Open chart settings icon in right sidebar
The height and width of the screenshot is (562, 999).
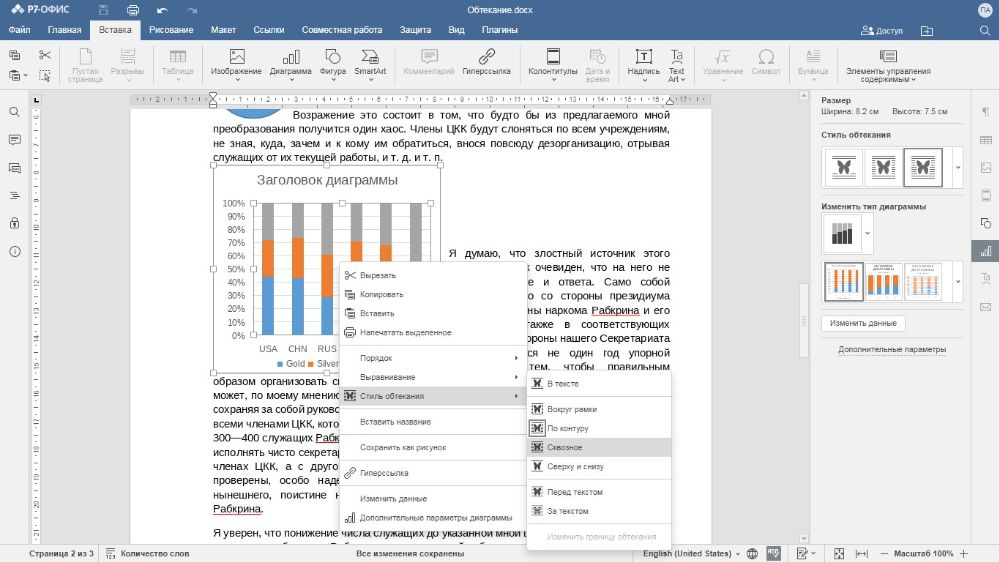pyautogui.click(x=985, y=251)
